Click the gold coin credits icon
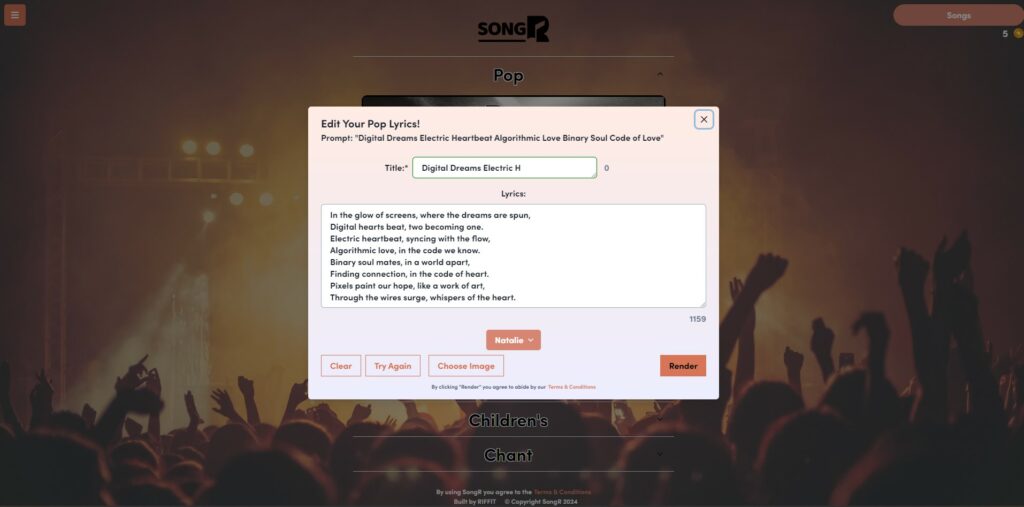This screenshot has width=1024, height=507. pyautogui.click(x=1018, y=33)
